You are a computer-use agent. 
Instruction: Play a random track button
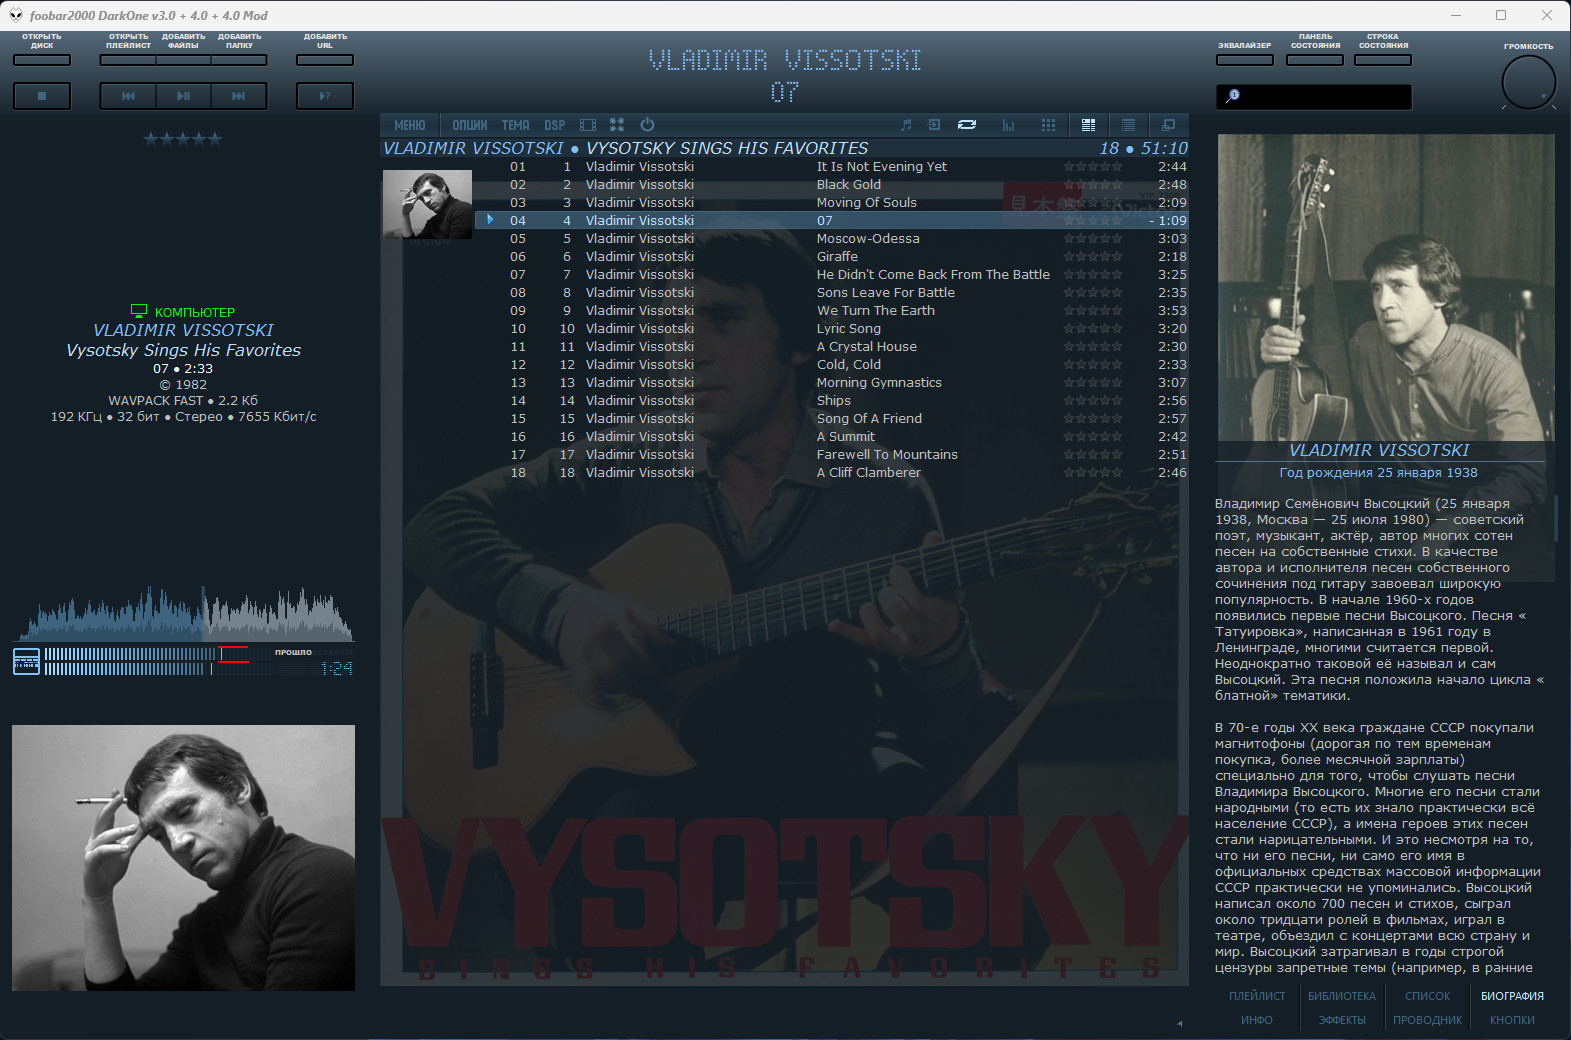[325, 96]
